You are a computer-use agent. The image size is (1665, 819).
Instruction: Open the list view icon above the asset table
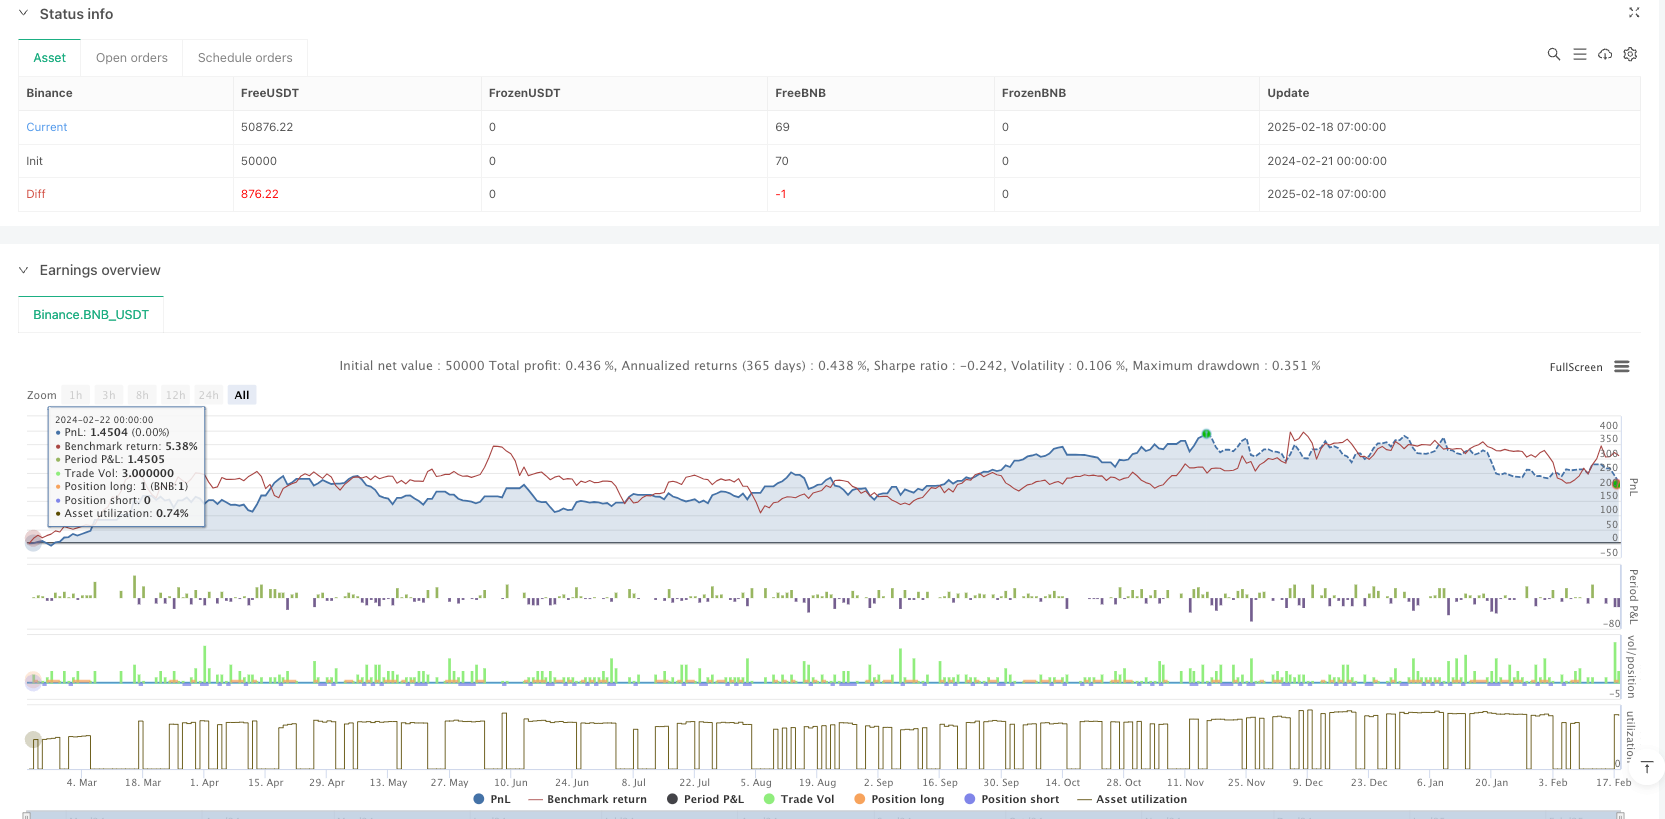pos(1580,54)
